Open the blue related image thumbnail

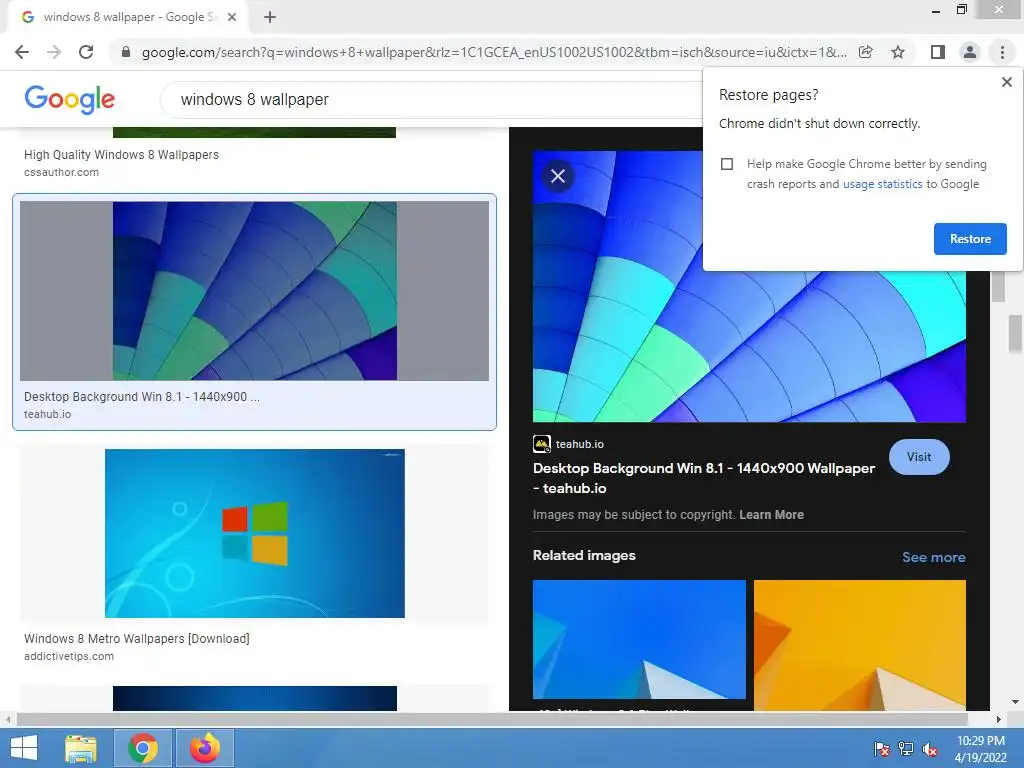point(639,639)
